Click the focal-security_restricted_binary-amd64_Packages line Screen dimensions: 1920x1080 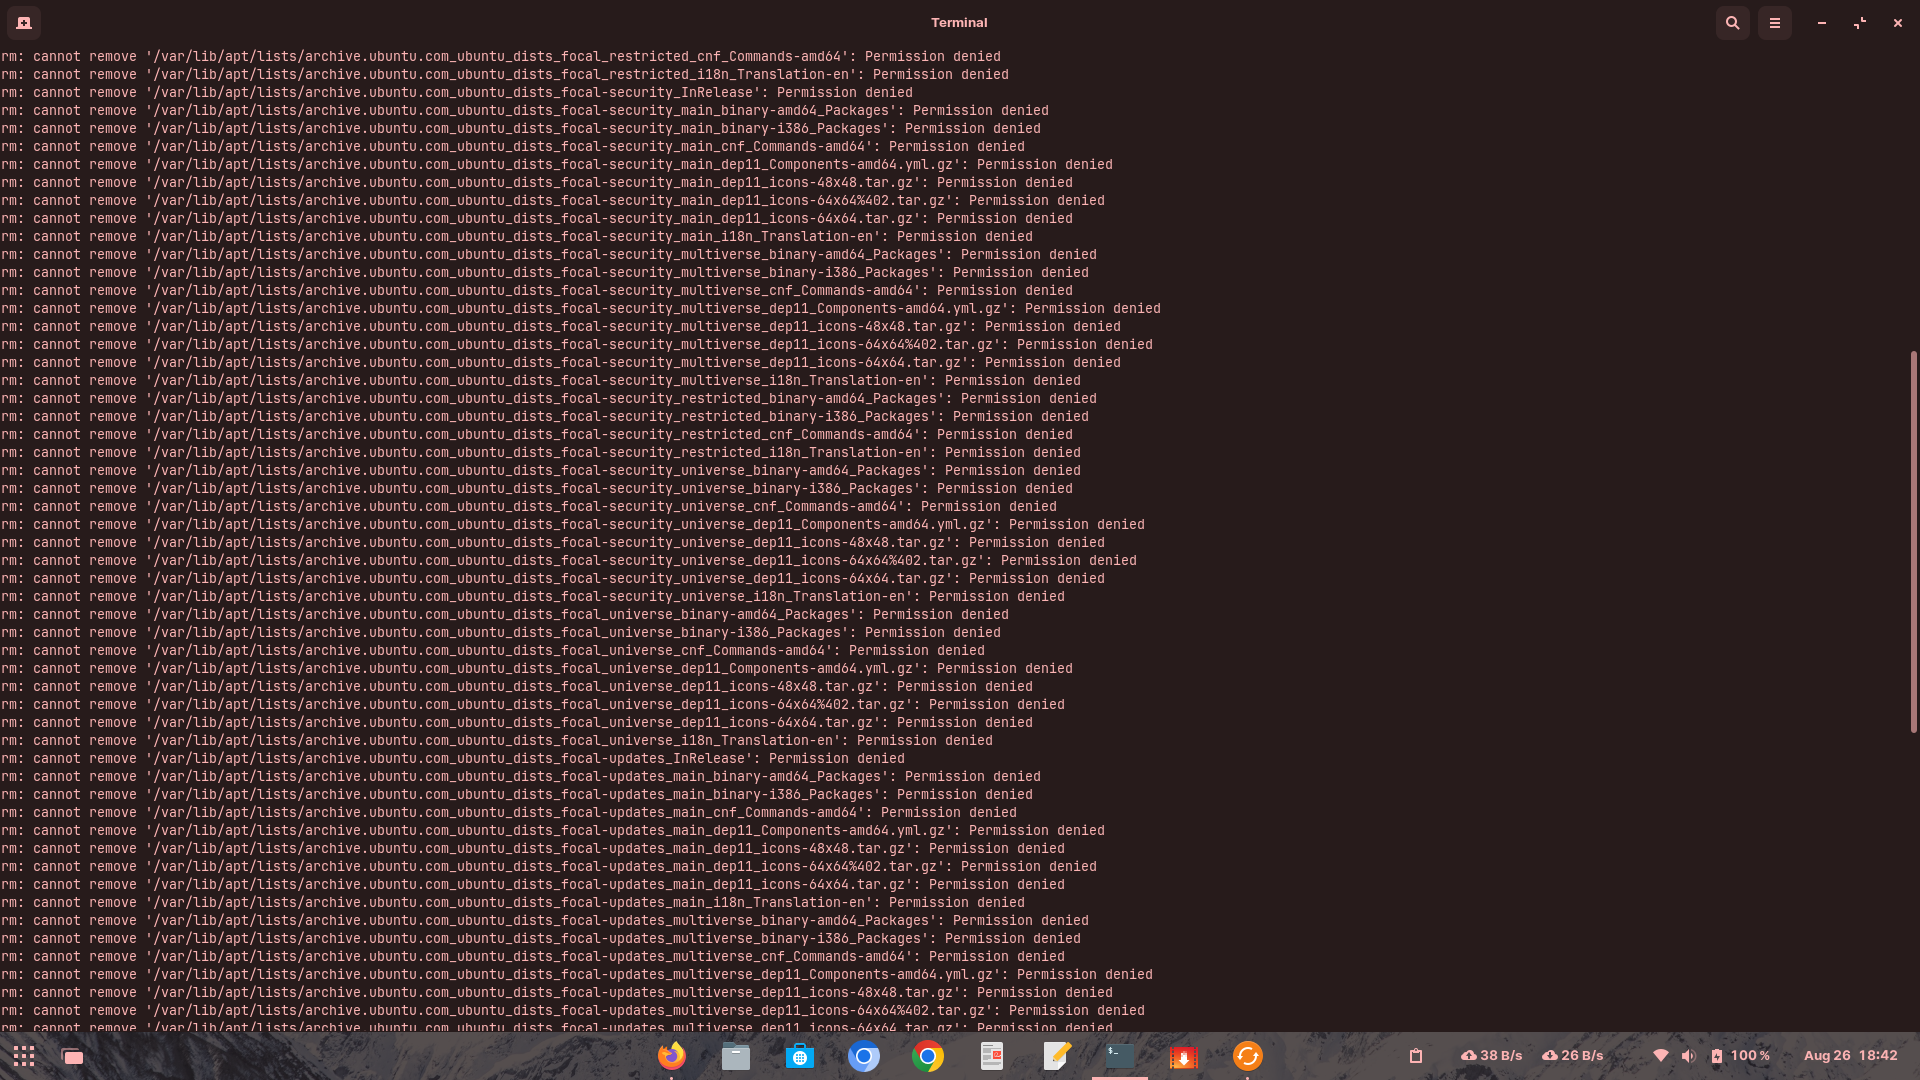point(549,399)
